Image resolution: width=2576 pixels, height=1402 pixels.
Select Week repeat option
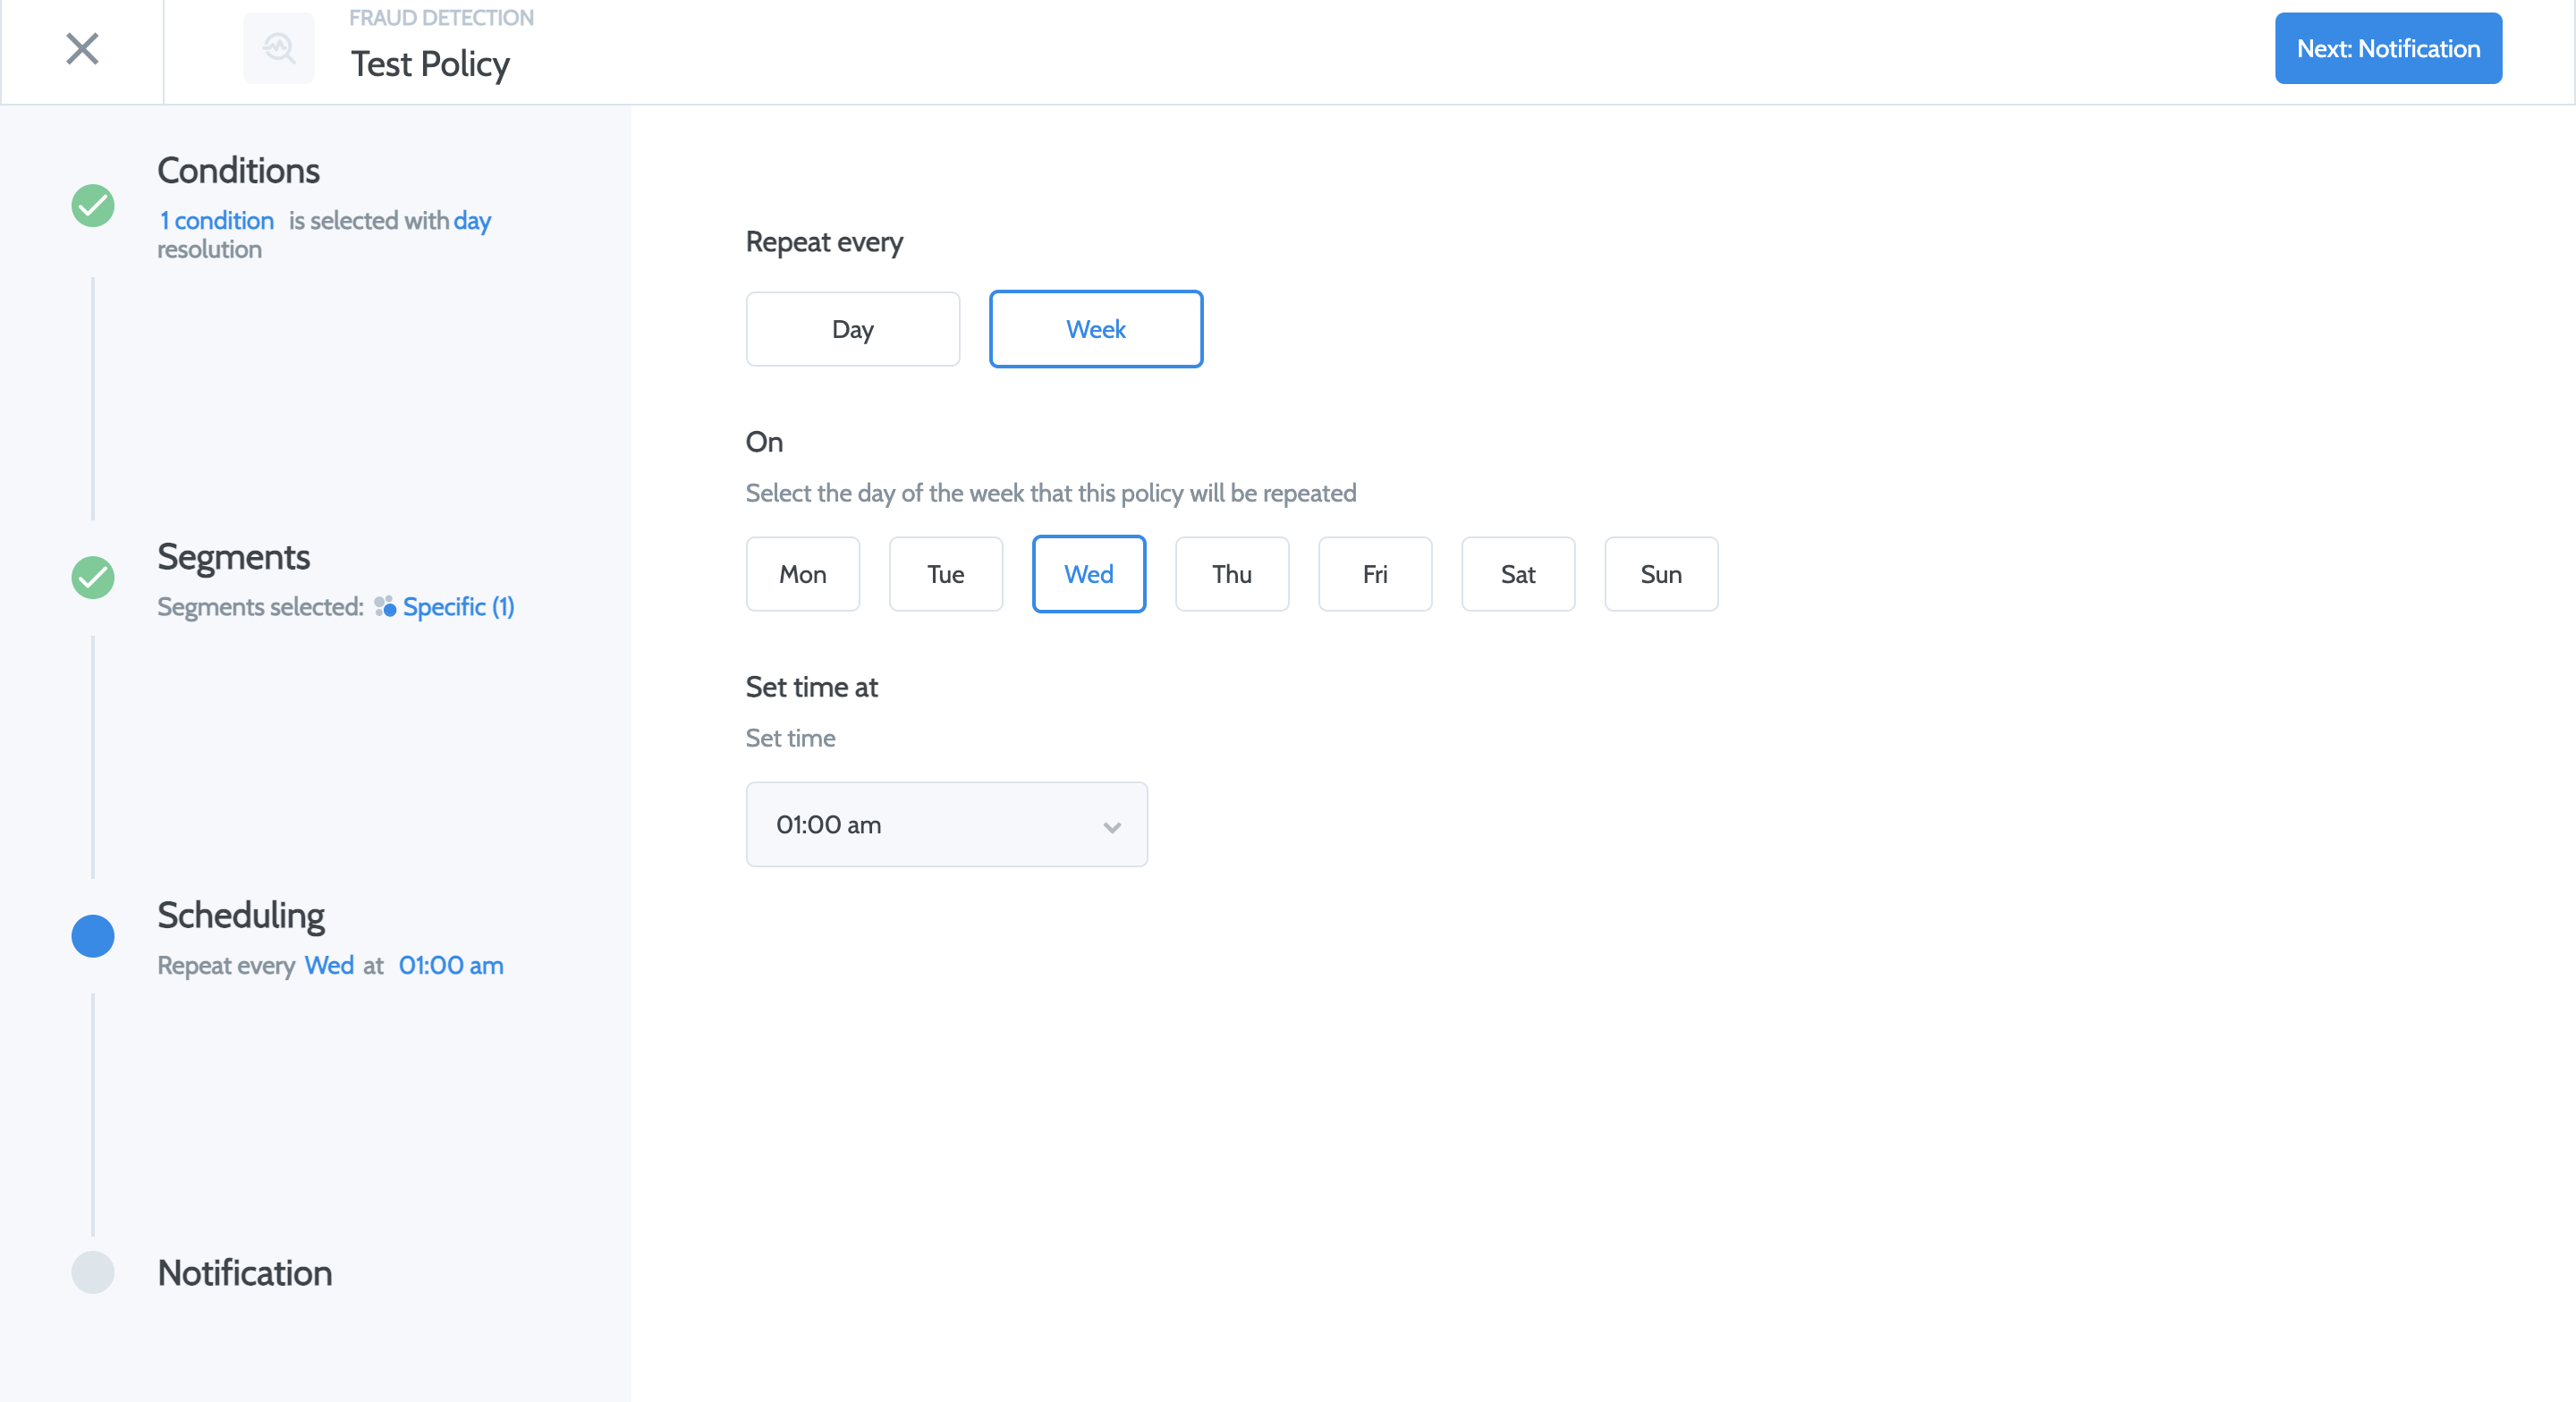[x=1095, y=329]
